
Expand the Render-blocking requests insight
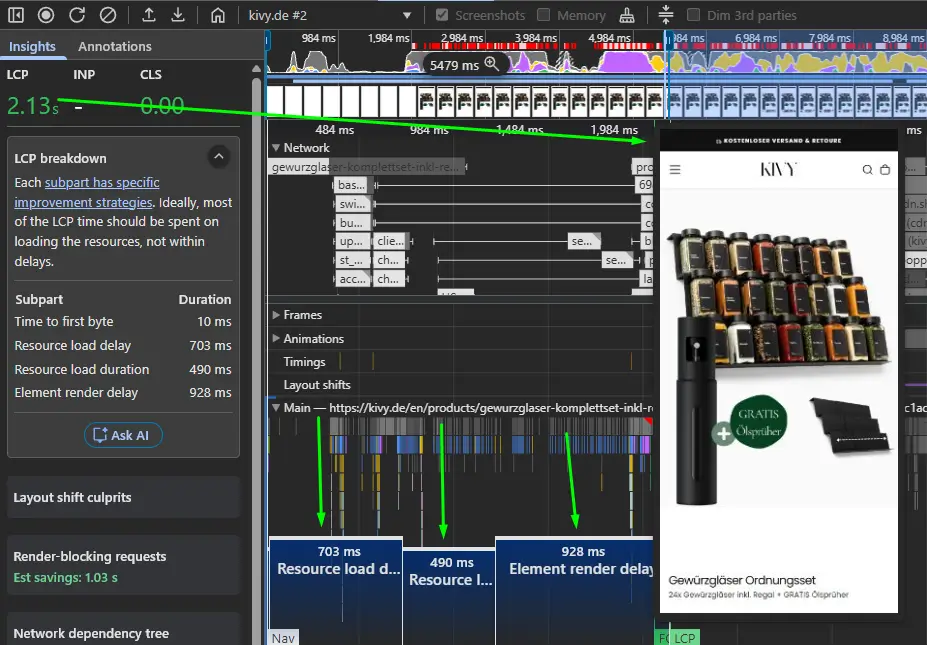[x=124, y=565]
